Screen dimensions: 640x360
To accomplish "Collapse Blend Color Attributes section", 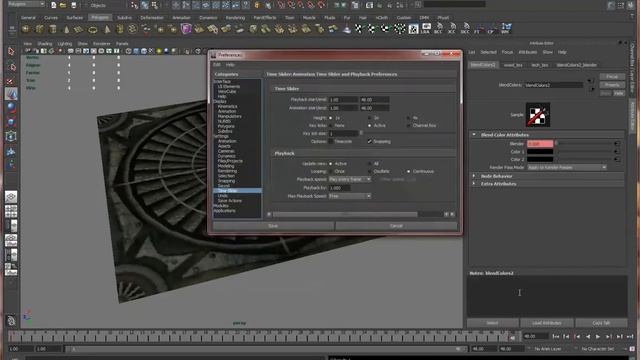I will point(474,135).
